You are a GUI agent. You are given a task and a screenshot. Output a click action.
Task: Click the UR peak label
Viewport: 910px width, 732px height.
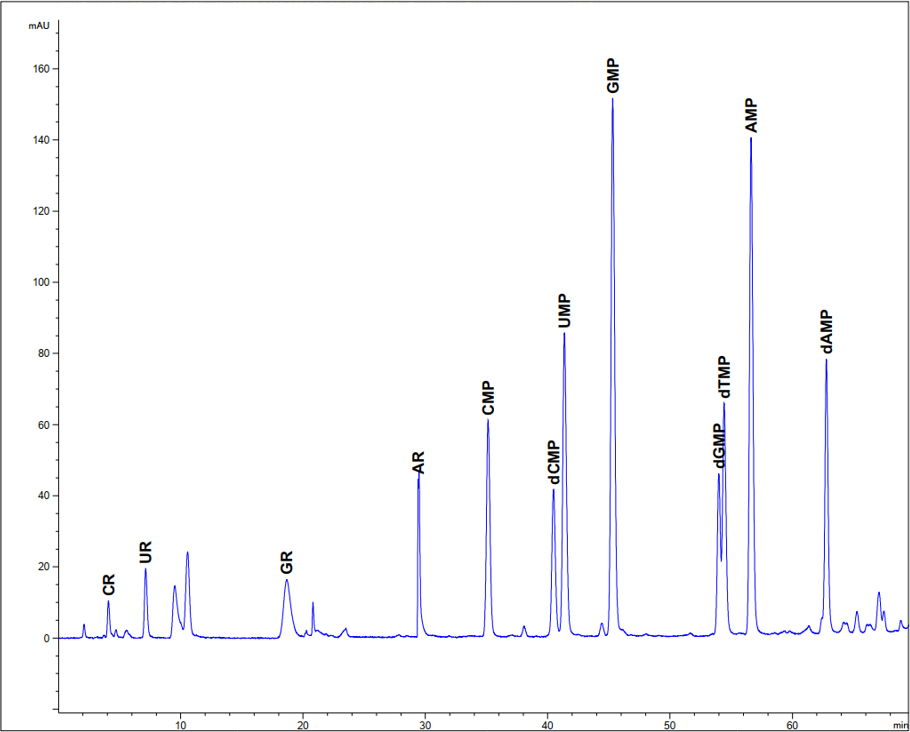(x=146, y=551)
